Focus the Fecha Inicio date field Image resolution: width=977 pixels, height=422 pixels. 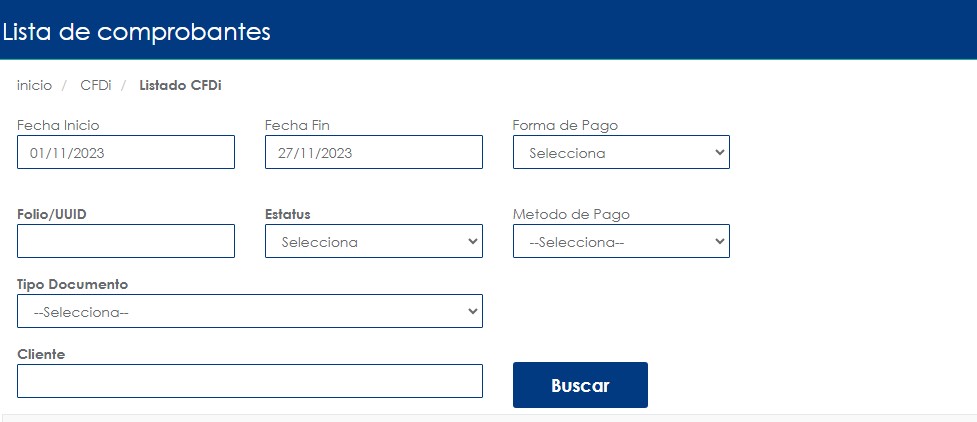click(x=126, y=153)
